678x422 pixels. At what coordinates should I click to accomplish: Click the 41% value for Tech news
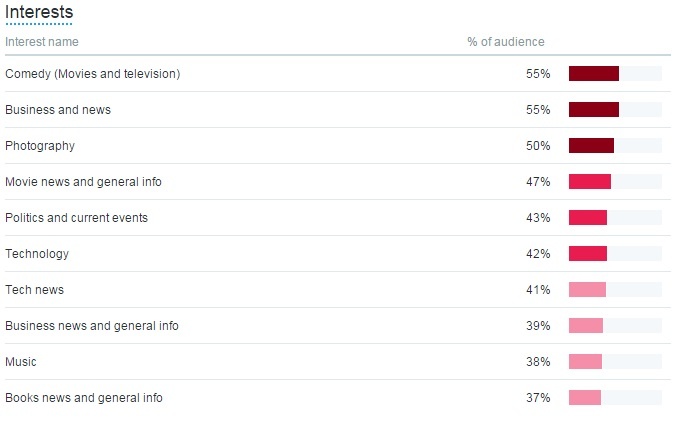[x=538, y=290]
